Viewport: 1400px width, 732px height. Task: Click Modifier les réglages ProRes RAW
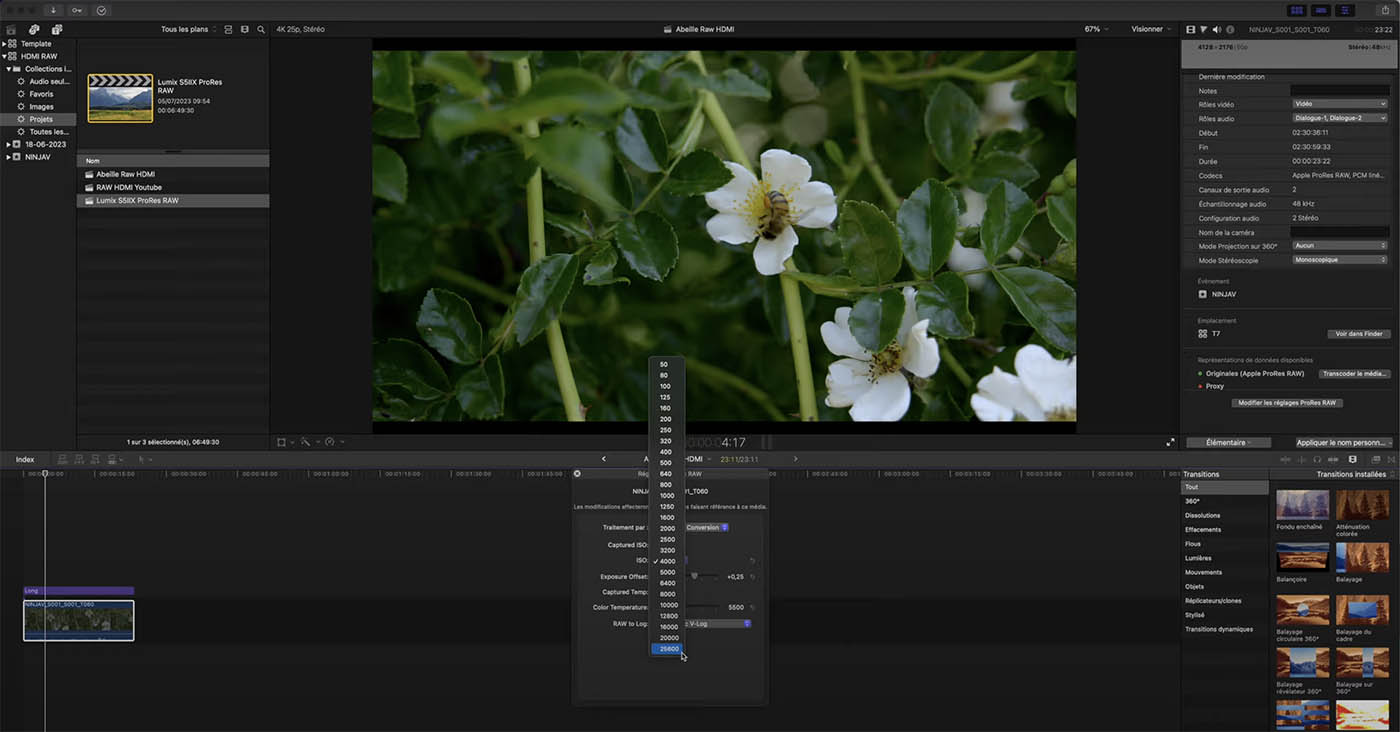(x=1286, y=403)
